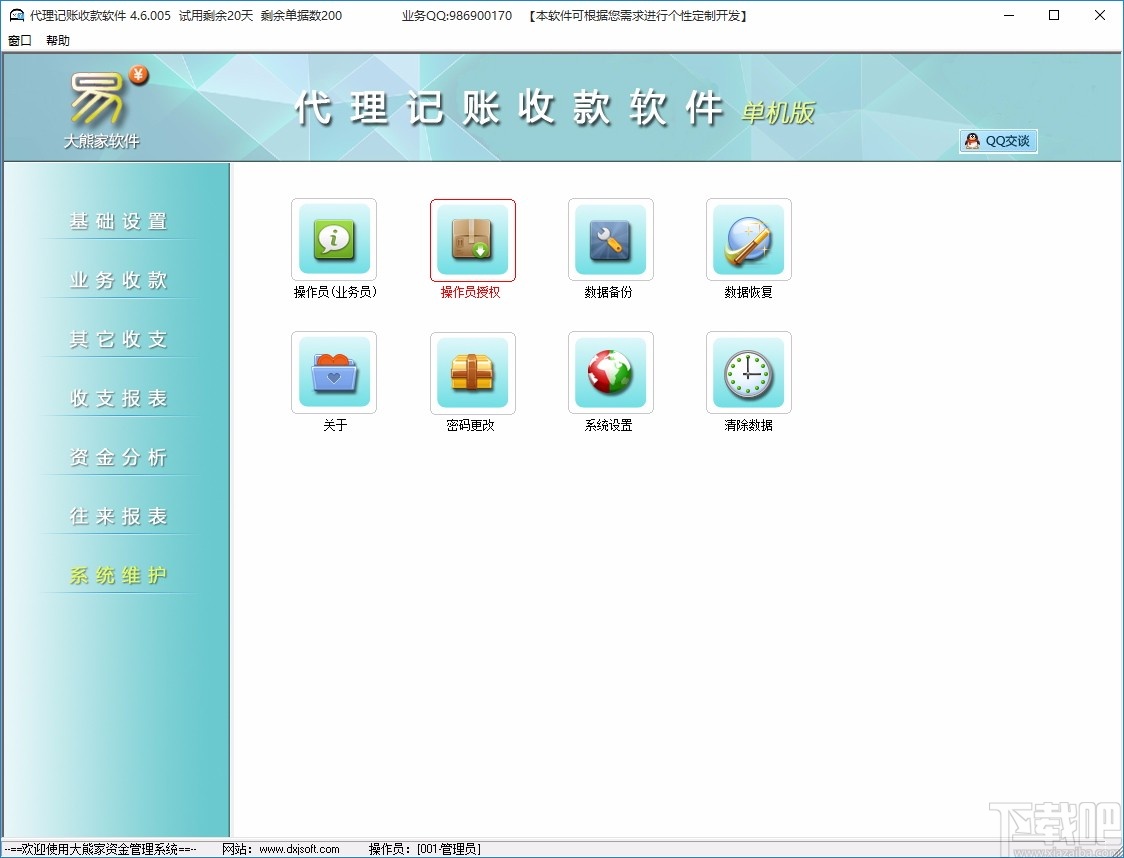The width and height of the screenshot is (1124, 858).
Task: Click the QQ交谈 button
Action: point(999,141)
